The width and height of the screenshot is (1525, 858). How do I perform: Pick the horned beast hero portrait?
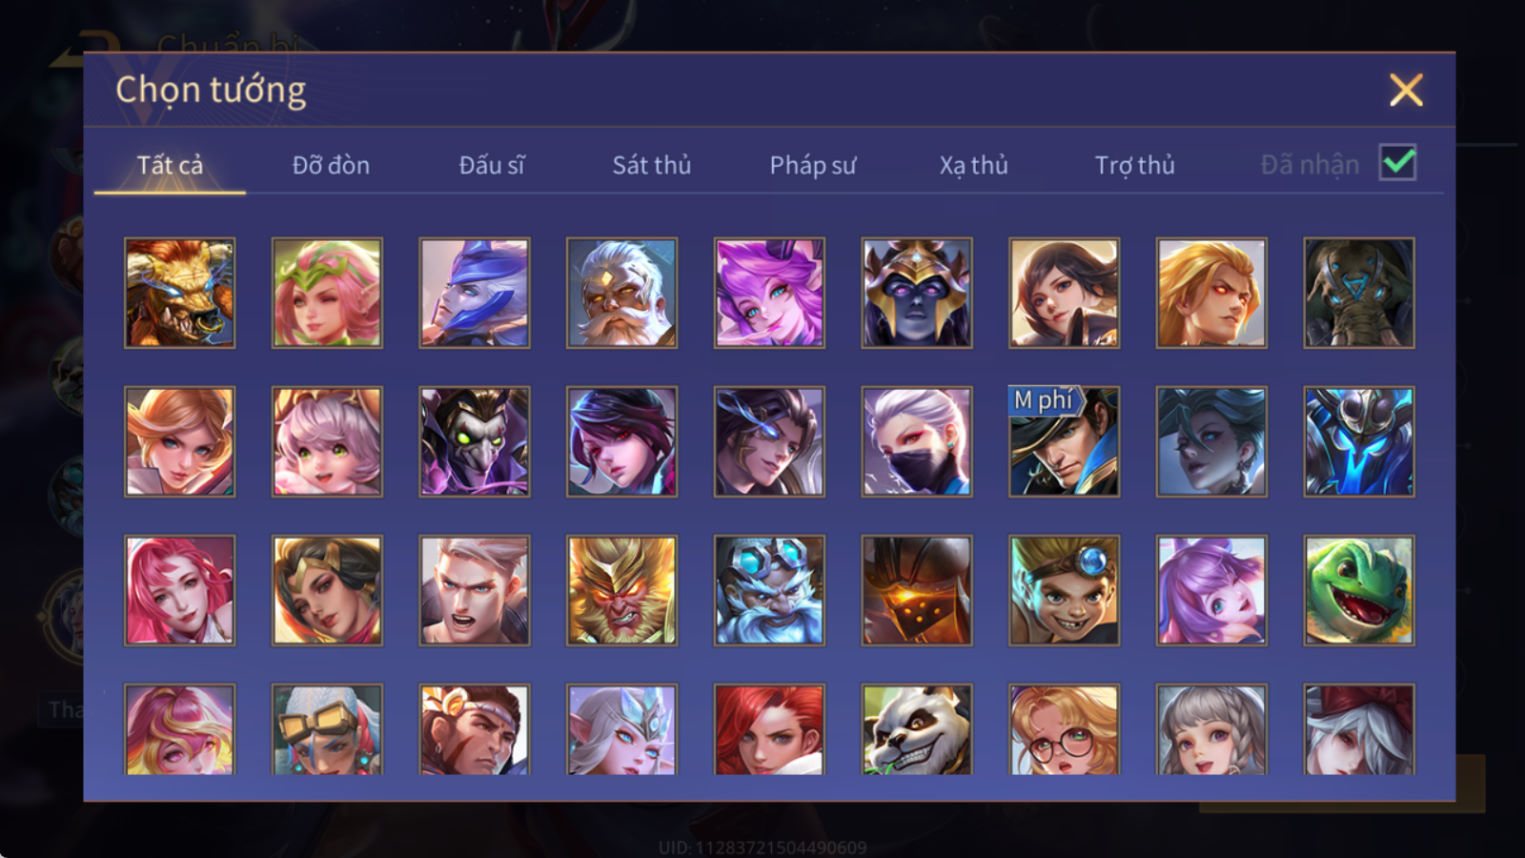tap(180, 293)
